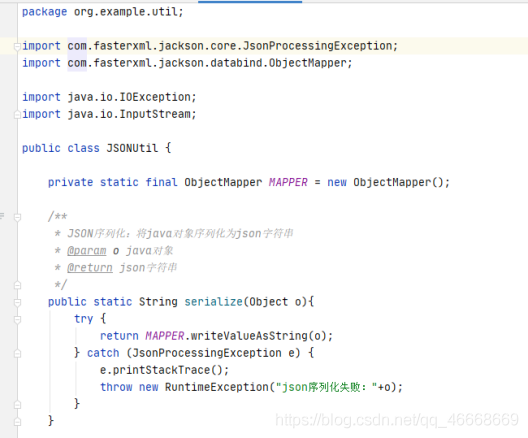Click java.io.InputStream import text
Screen dimensions: 528x438
(x=129, y=114)
